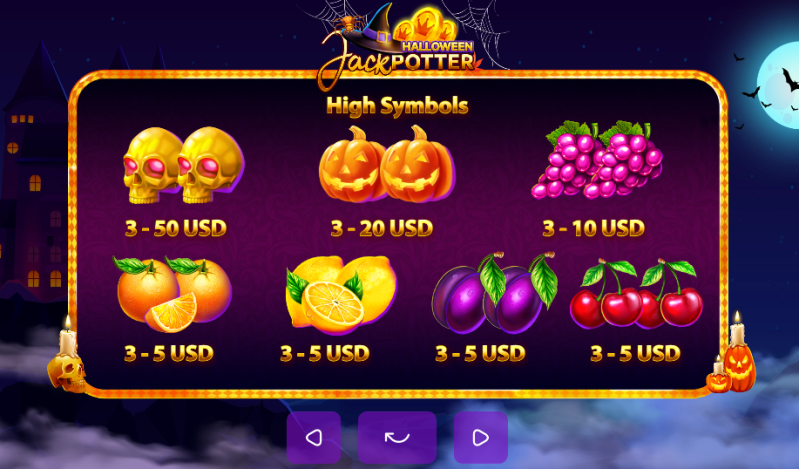Select the red cherries symbol
Screen dimensions: 799x469
pyautogui.click(x=636, y=293)
